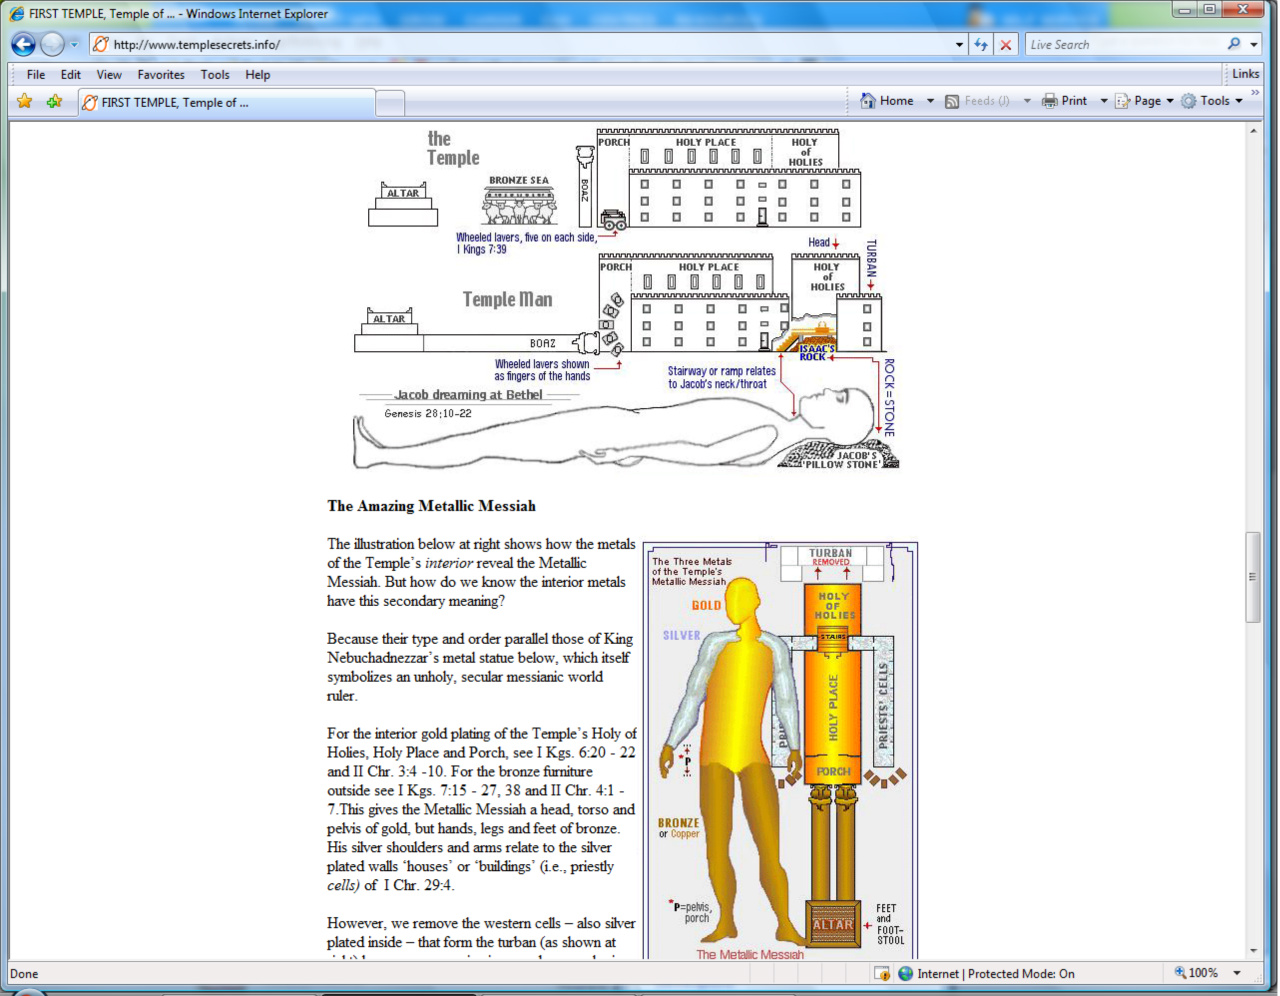The width and height of the screenshot is (1280, 996).
Task: Print the page with Print button
Action: coord(1064,101)
